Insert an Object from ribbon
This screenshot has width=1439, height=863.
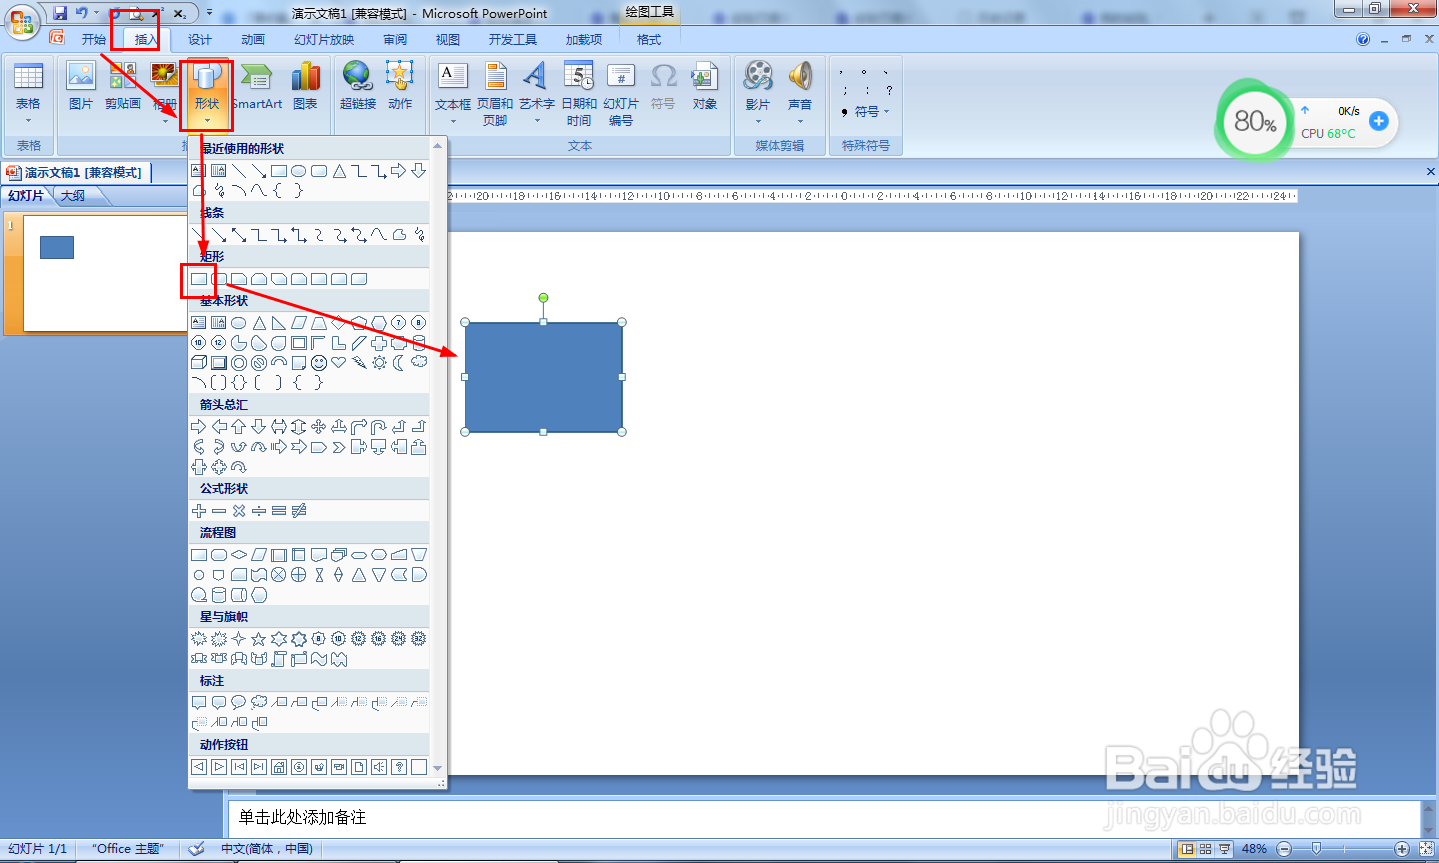pos(705,86)
